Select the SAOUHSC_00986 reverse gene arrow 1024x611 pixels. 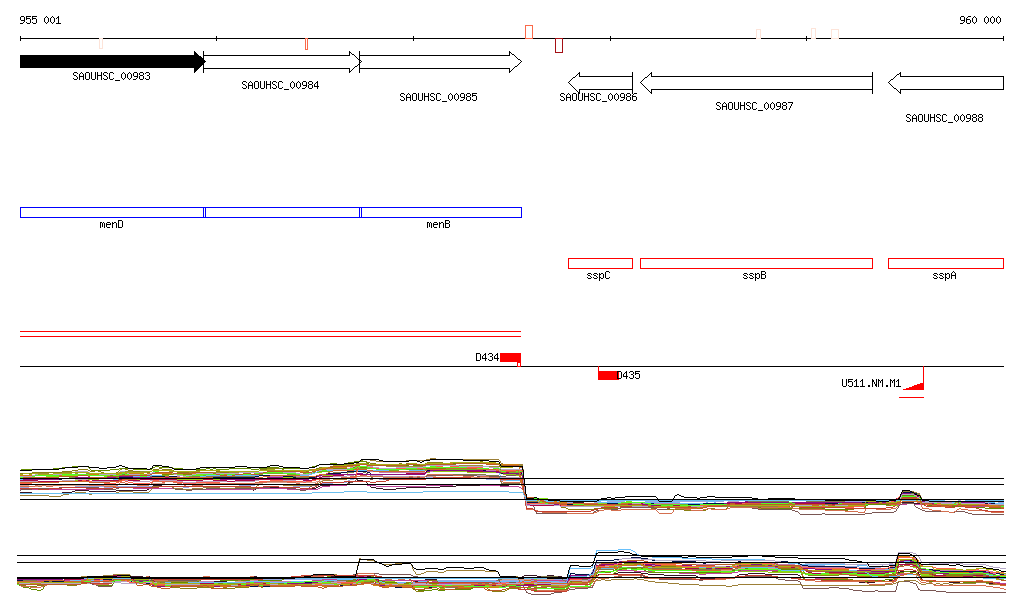[601, 83]
